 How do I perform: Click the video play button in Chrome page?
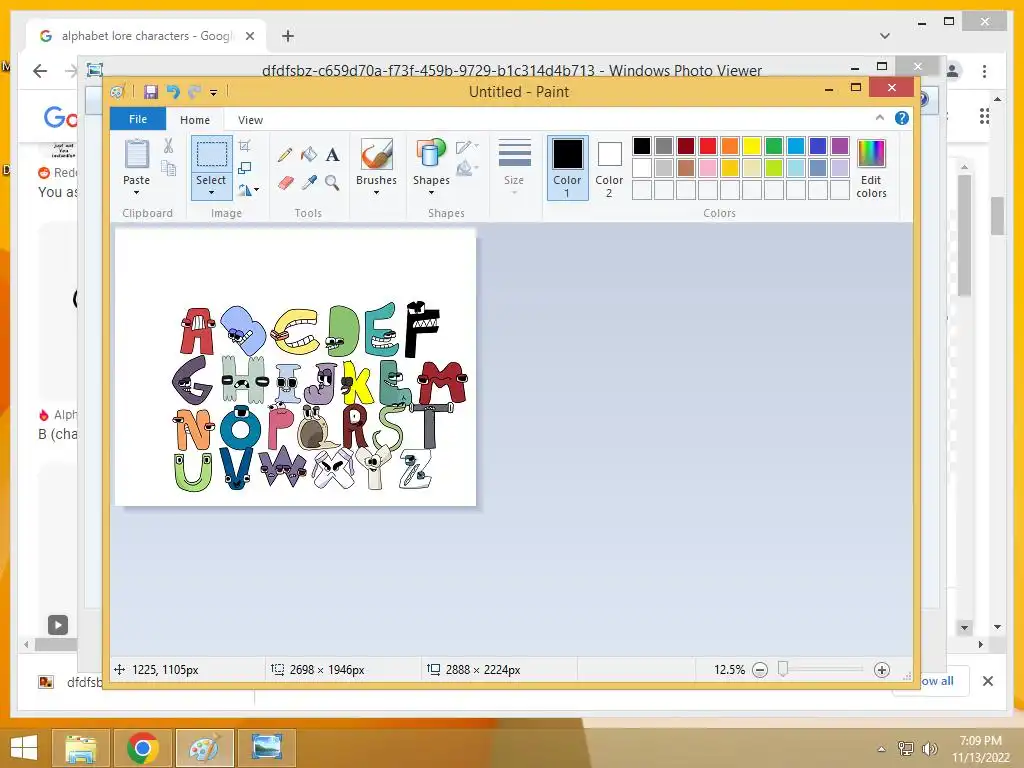coord(57,625)
